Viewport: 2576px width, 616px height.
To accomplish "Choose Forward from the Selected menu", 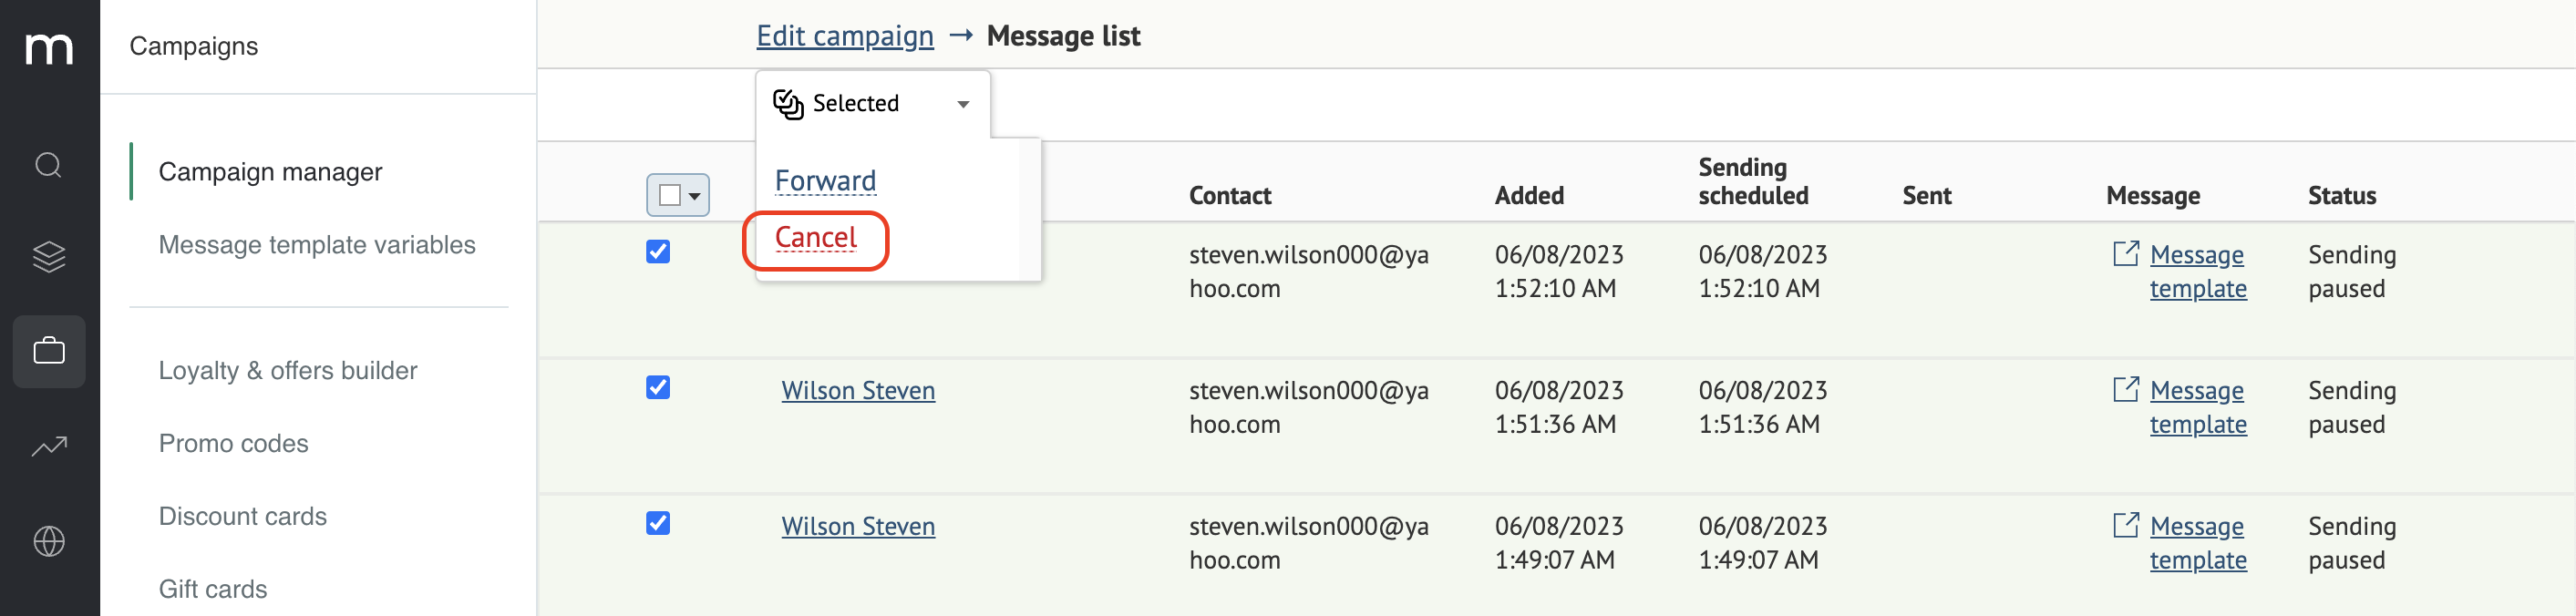I will click(x=825, y=181).
